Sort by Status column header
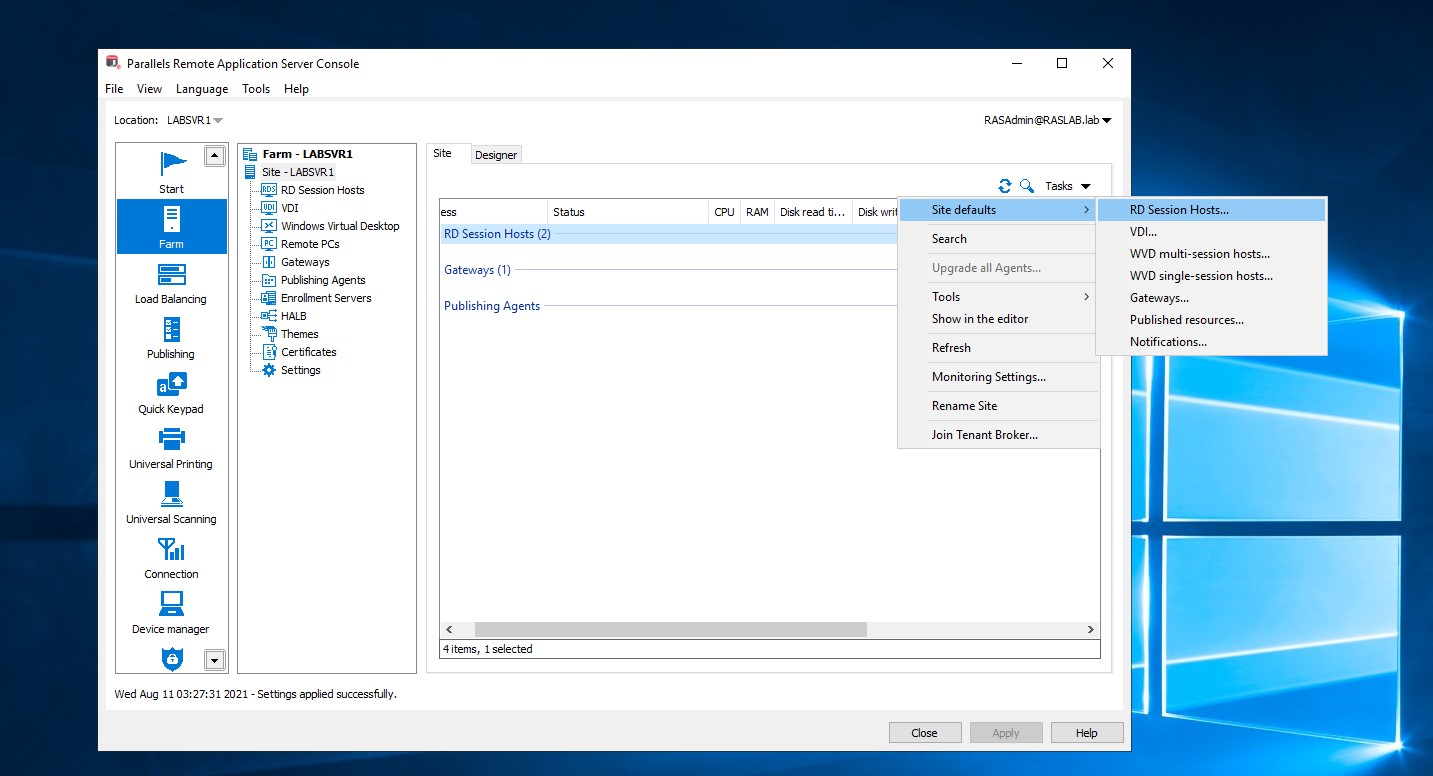Screen dimensions: 1433x776 [x=628, y=212]
